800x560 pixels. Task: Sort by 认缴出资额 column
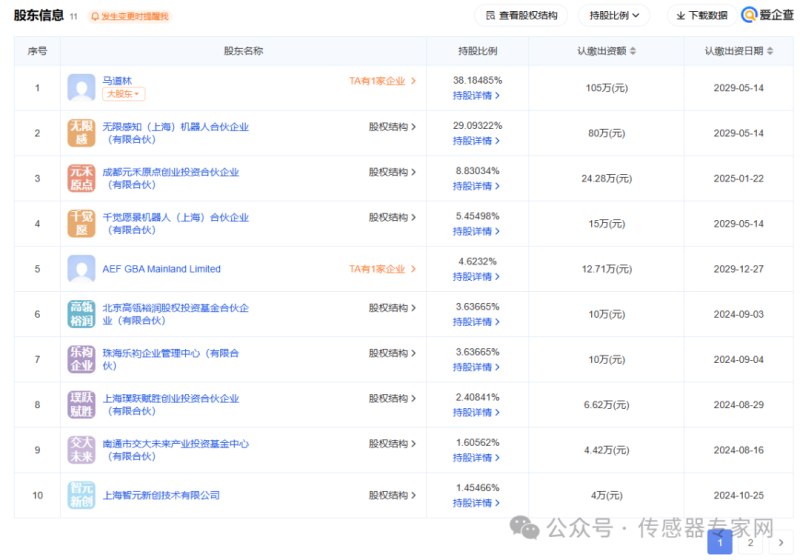tap(606, 51)
